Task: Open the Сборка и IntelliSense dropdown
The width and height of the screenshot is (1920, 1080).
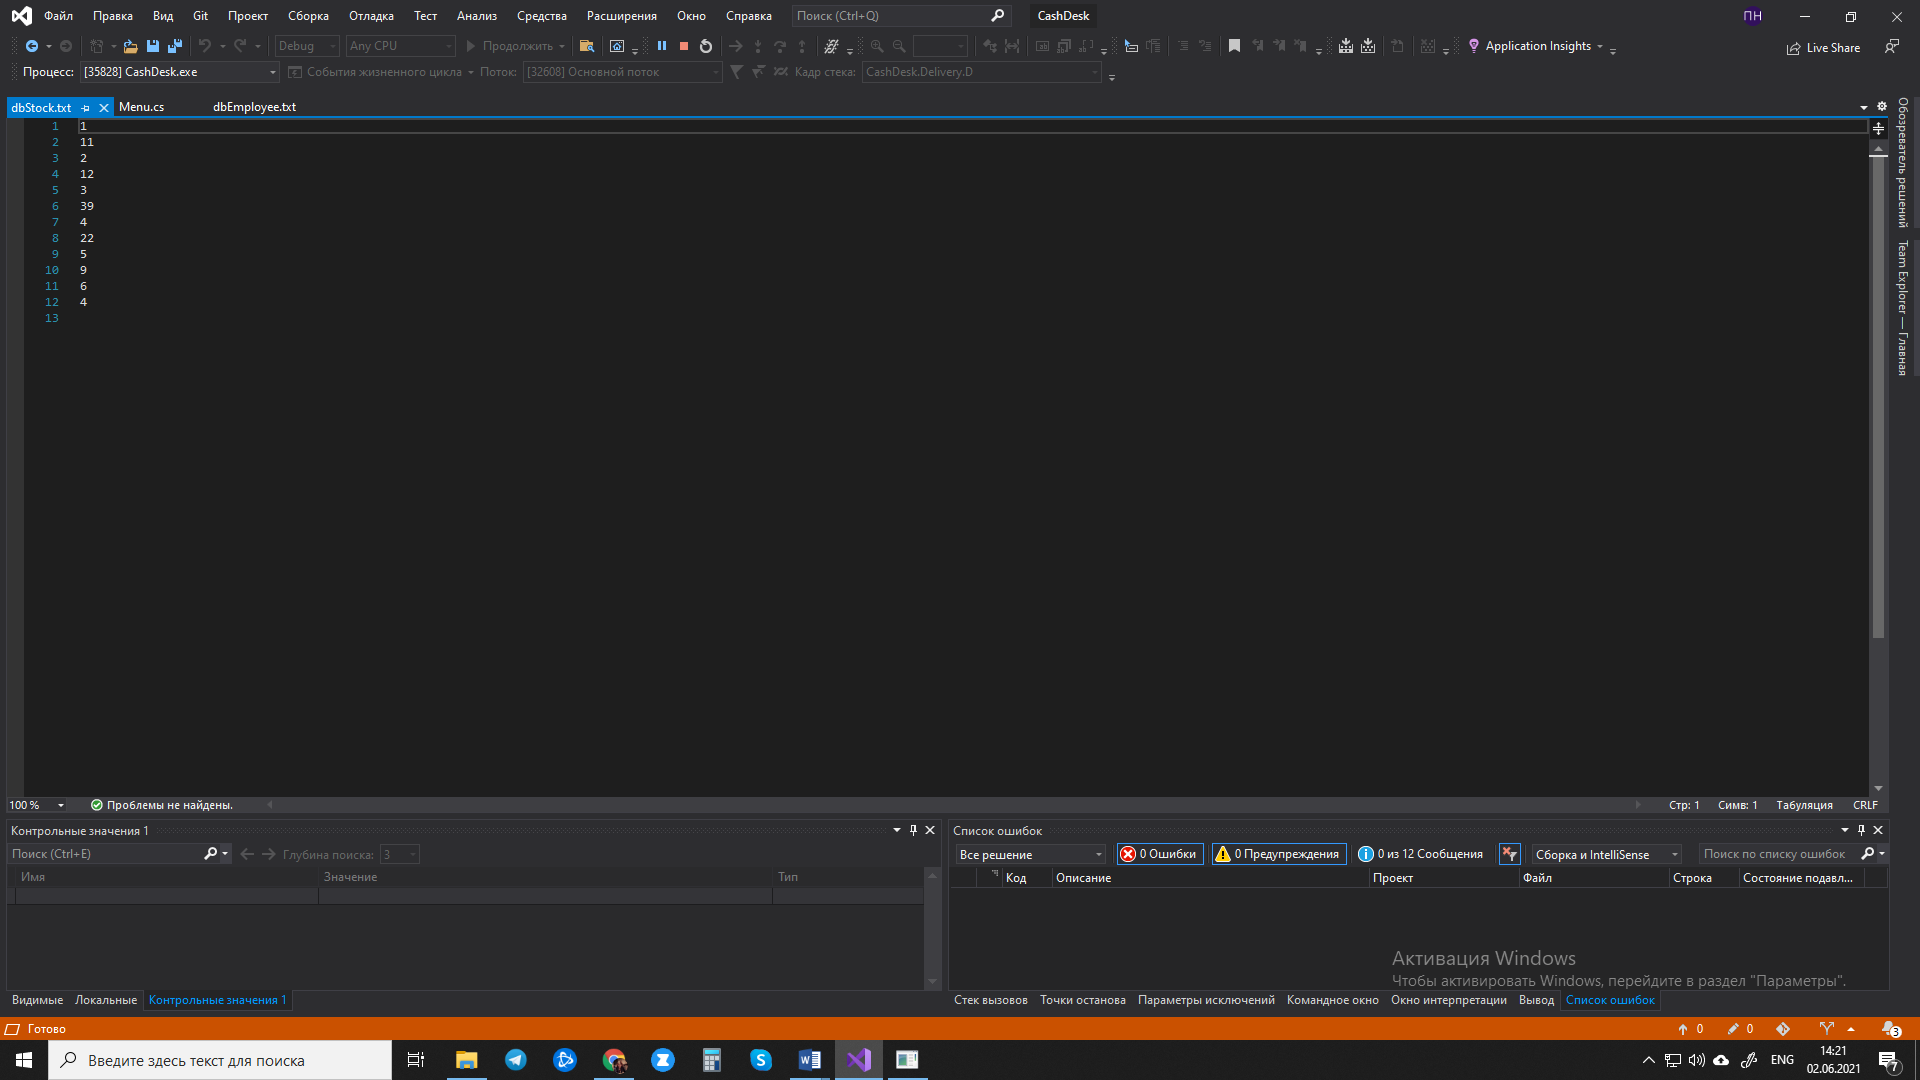Action: (1606, 855)
